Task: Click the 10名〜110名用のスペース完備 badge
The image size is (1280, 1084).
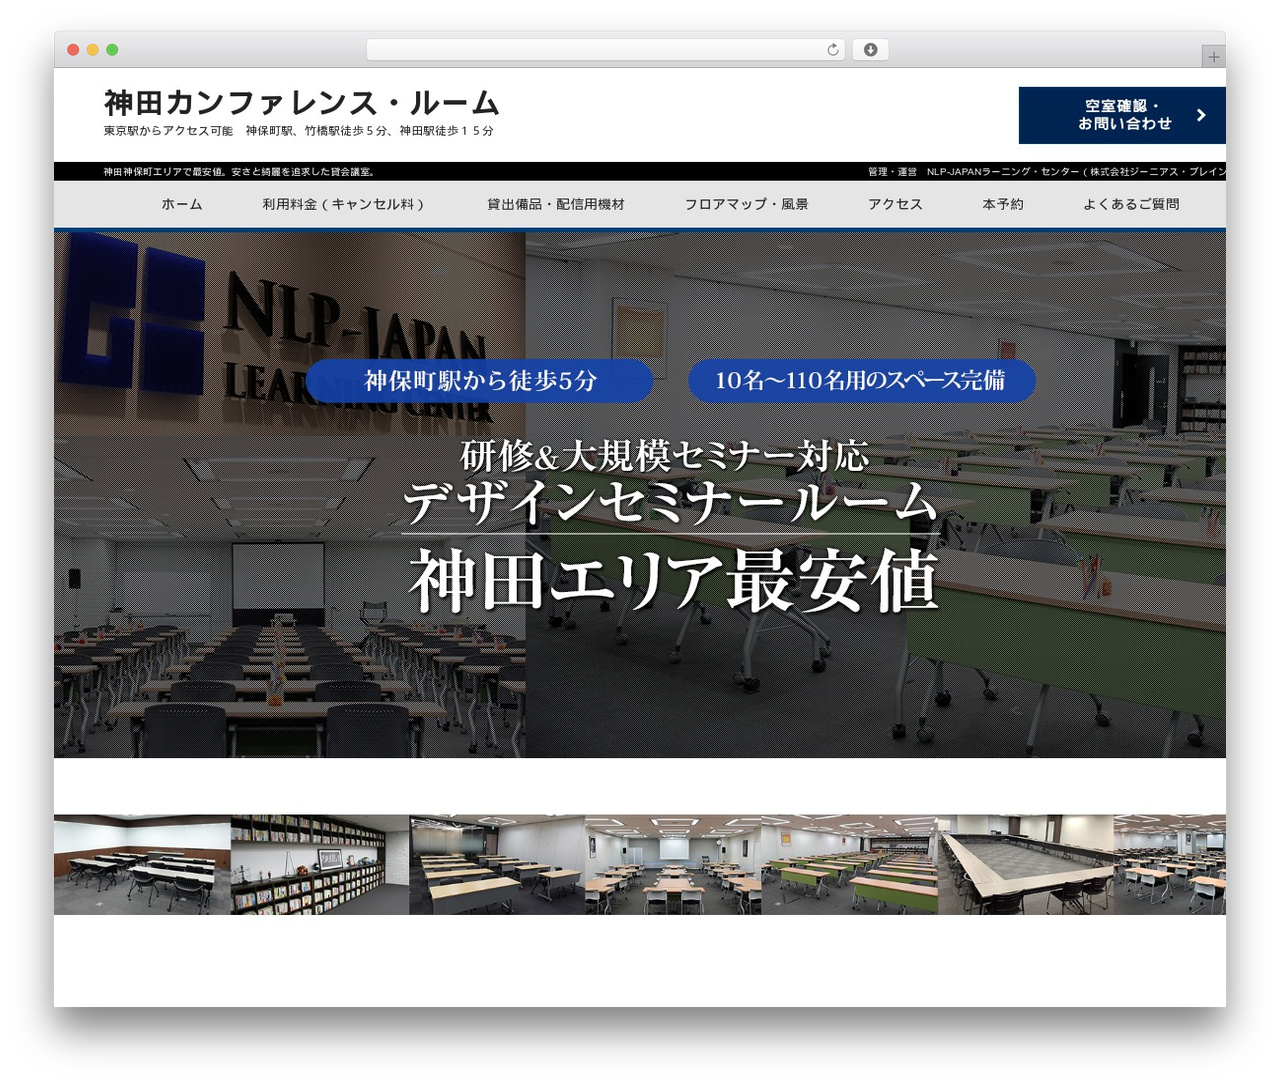Action: pos(861,380)
